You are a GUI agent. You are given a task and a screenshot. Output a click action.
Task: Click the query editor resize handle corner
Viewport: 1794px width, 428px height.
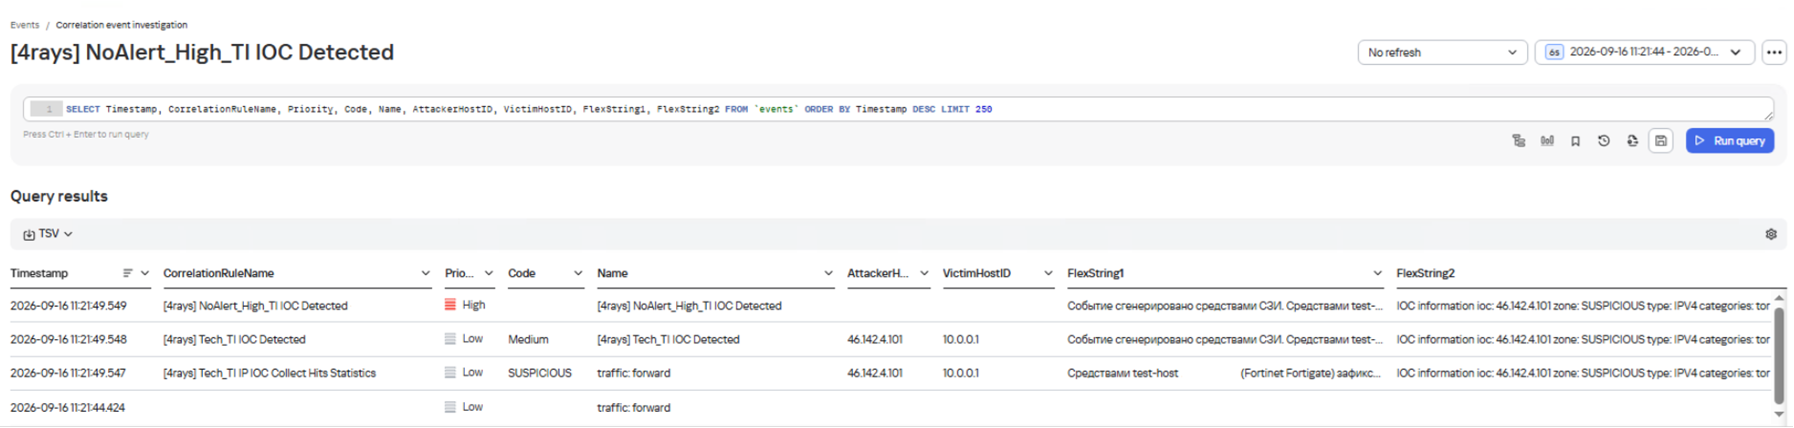(1770, 117)
